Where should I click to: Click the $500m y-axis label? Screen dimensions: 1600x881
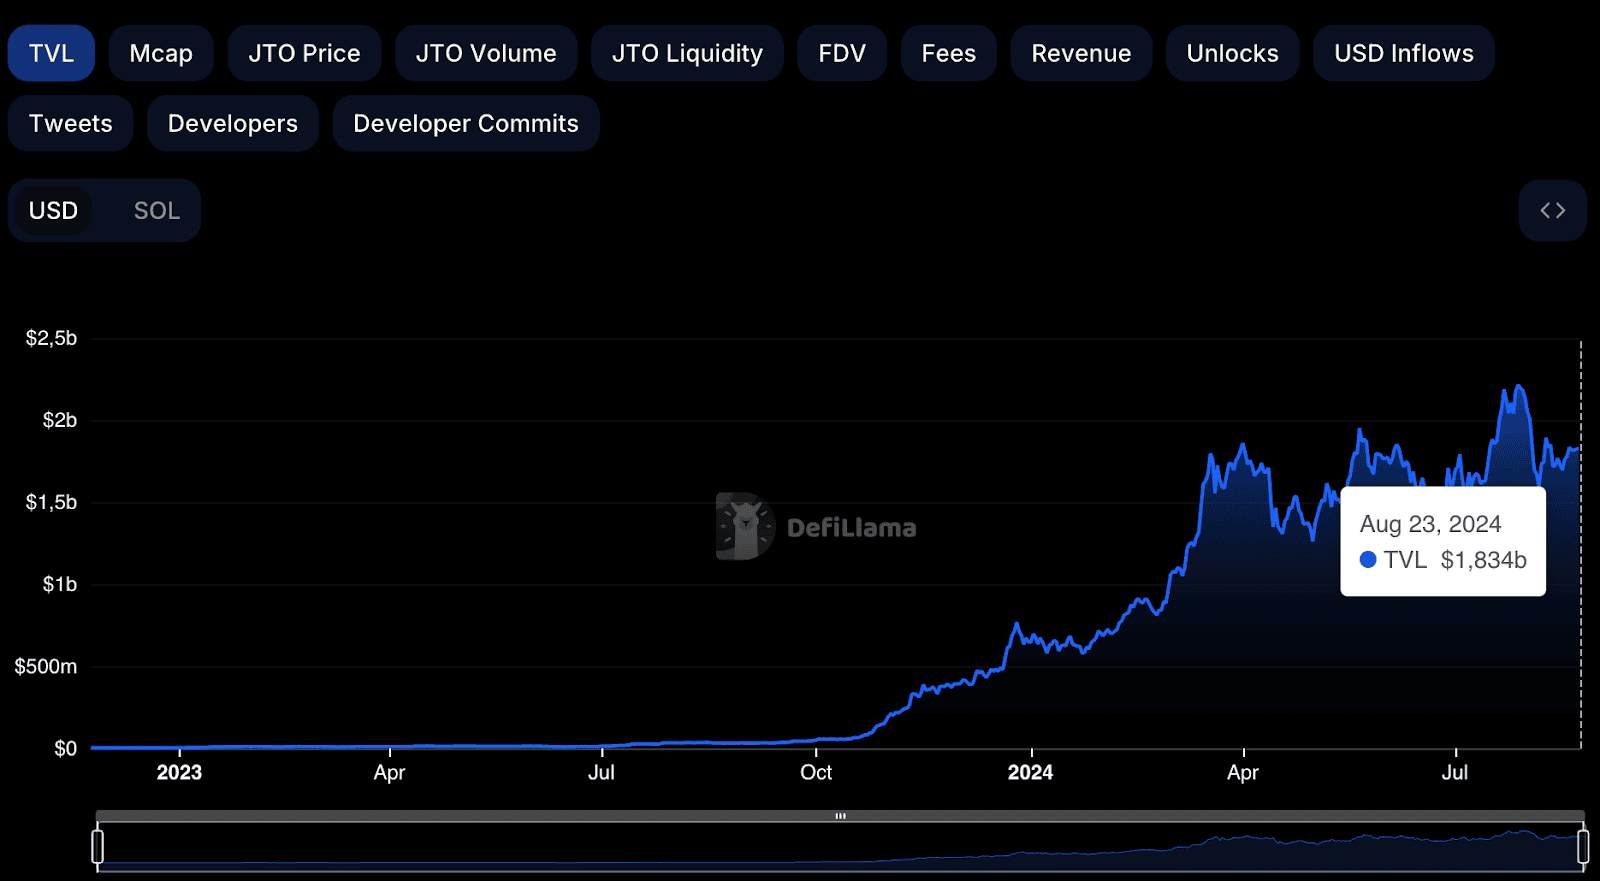(x=46, y=667)
